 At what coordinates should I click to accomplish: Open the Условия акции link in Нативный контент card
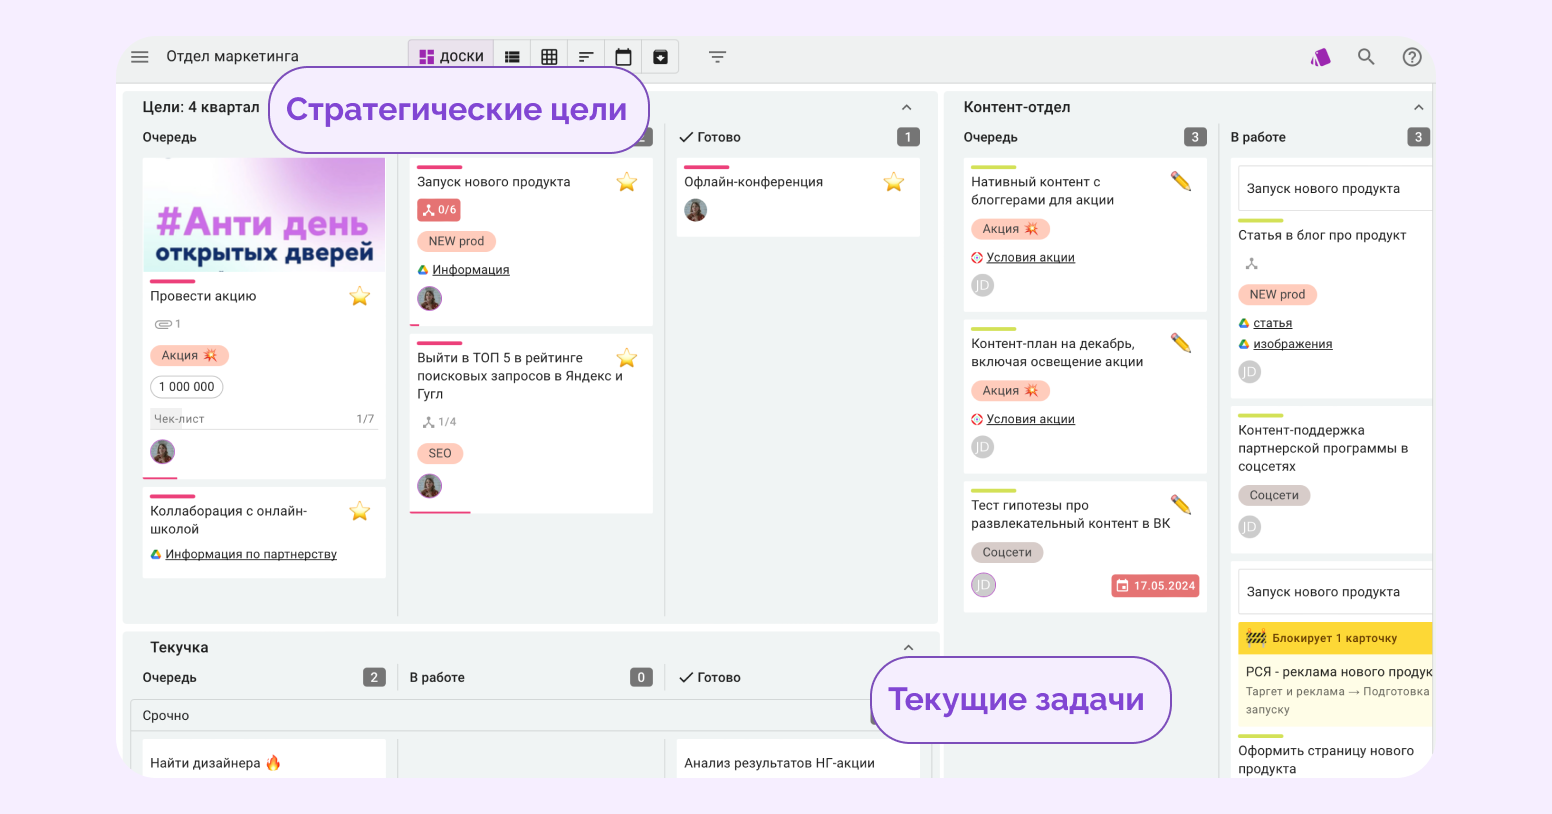point(1030,257)
